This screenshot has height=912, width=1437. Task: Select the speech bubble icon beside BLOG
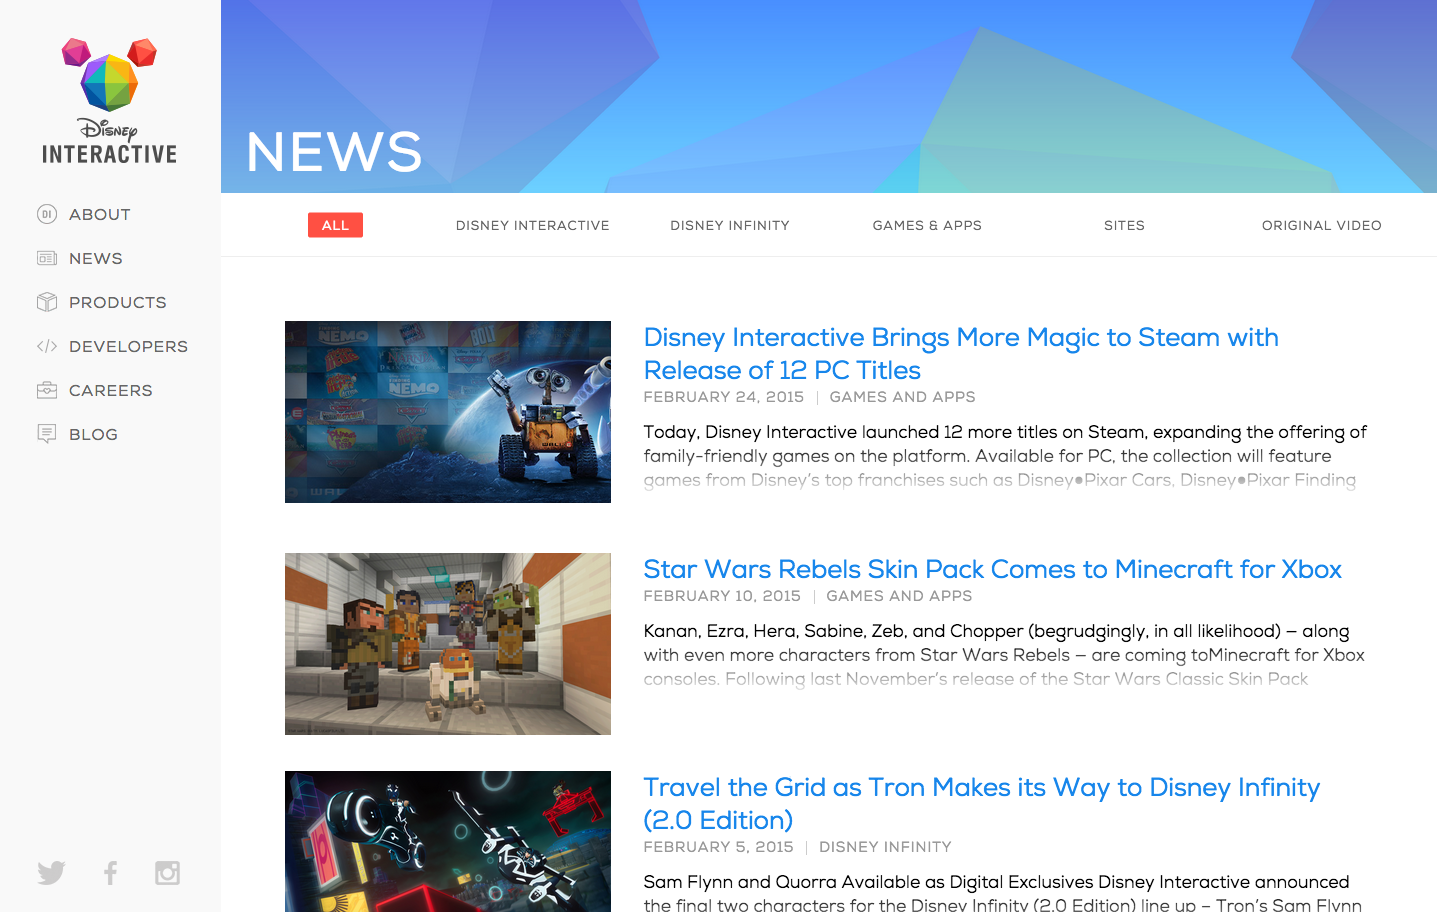(47, 434)
